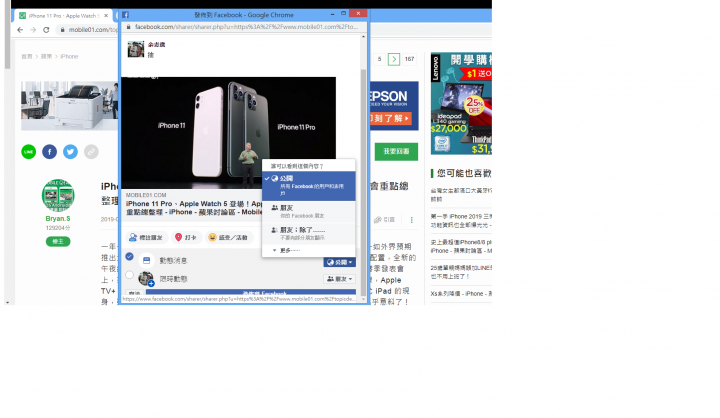Share via the Twitter bird icon
Image resolution: width=720 pixels, height=418 pixels.
(x=70, y=152)
